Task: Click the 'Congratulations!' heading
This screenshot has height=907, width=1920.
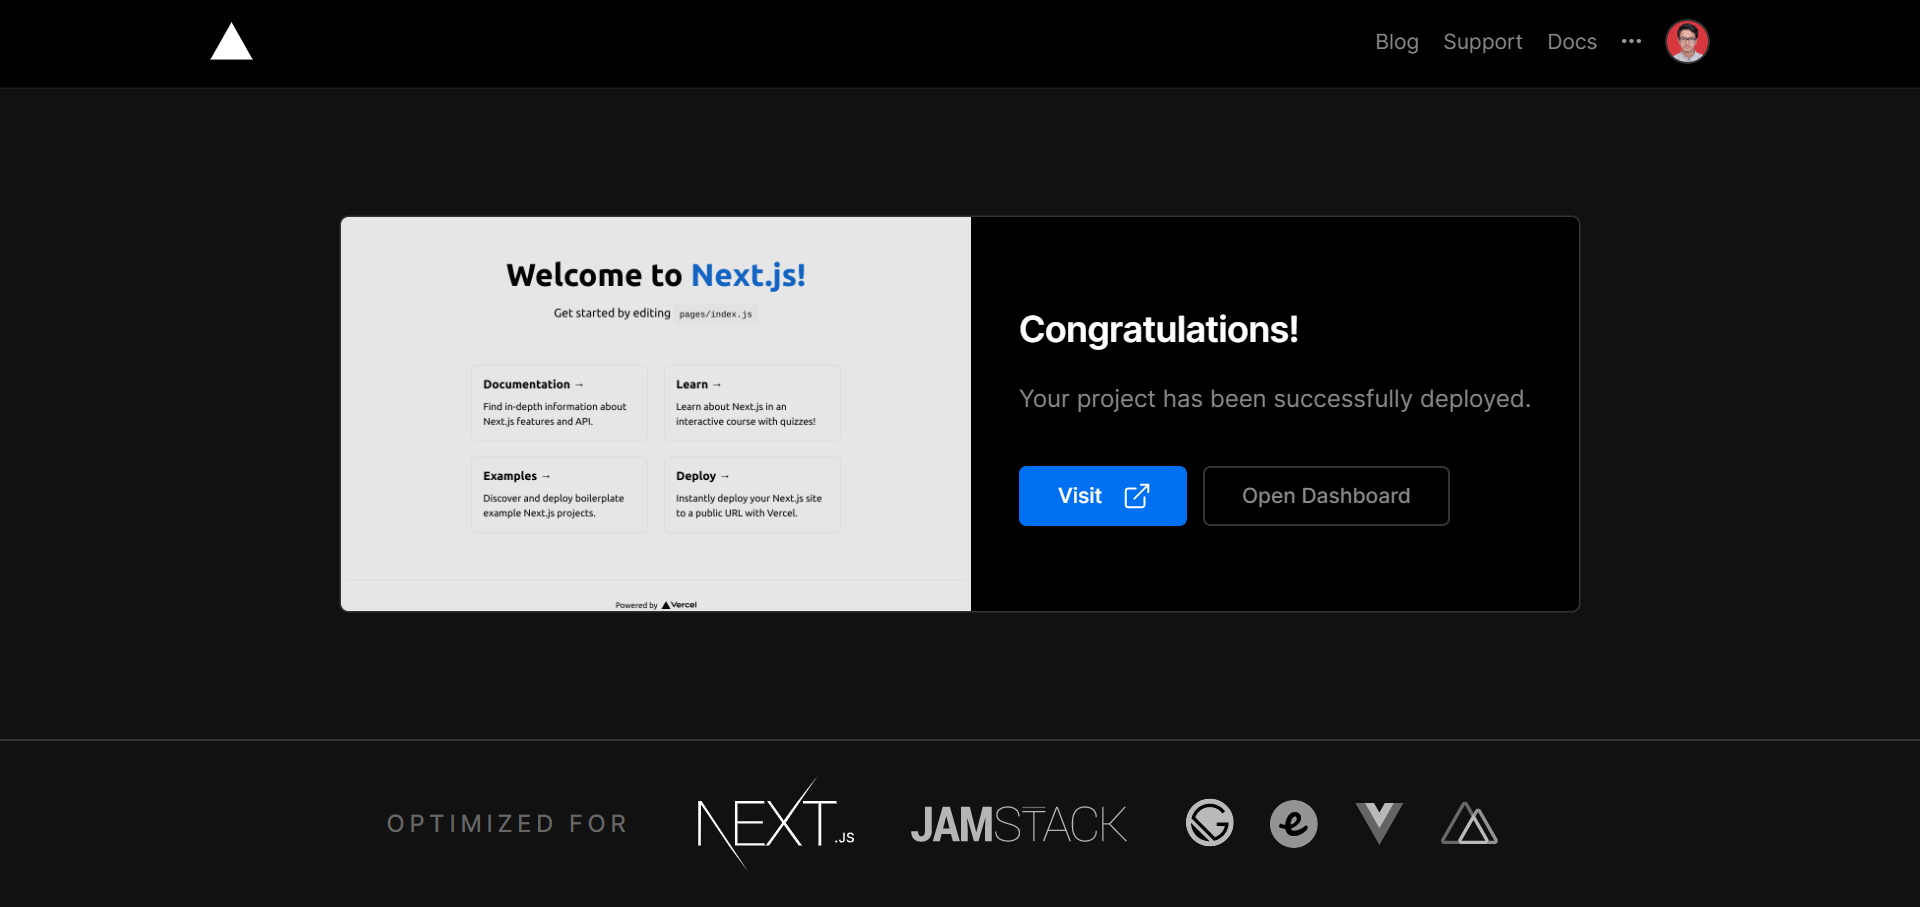Action: (1159, 330)
